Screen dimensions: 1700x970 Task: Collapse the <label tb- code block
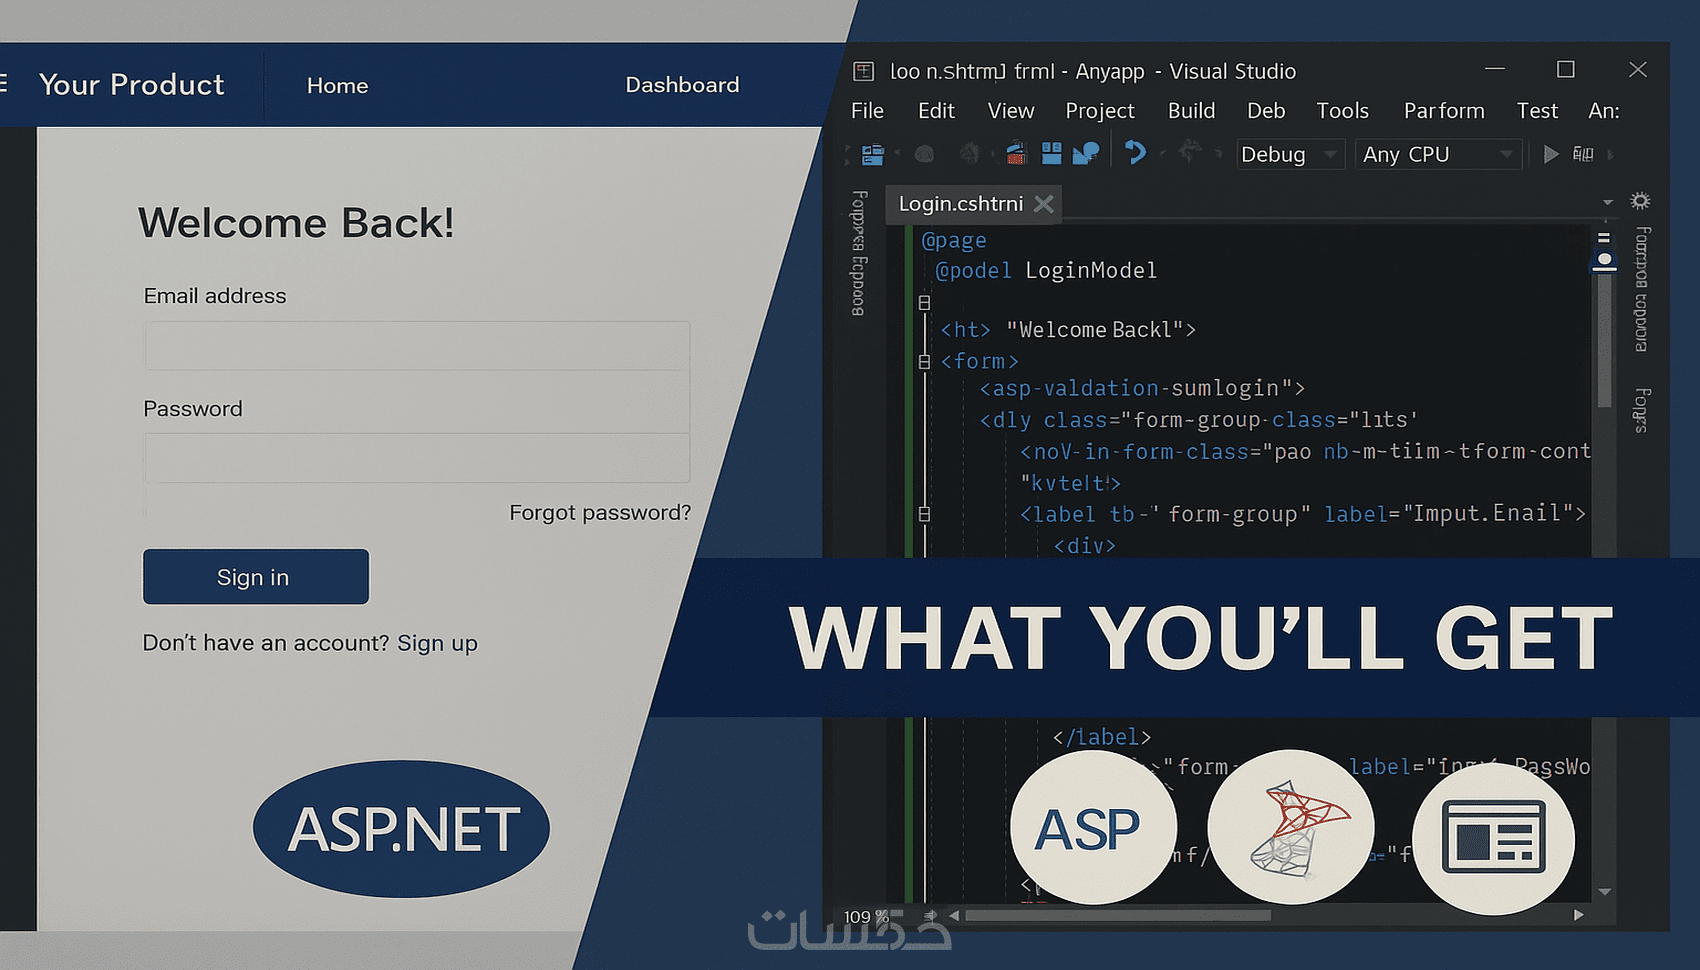coord(924,514)
